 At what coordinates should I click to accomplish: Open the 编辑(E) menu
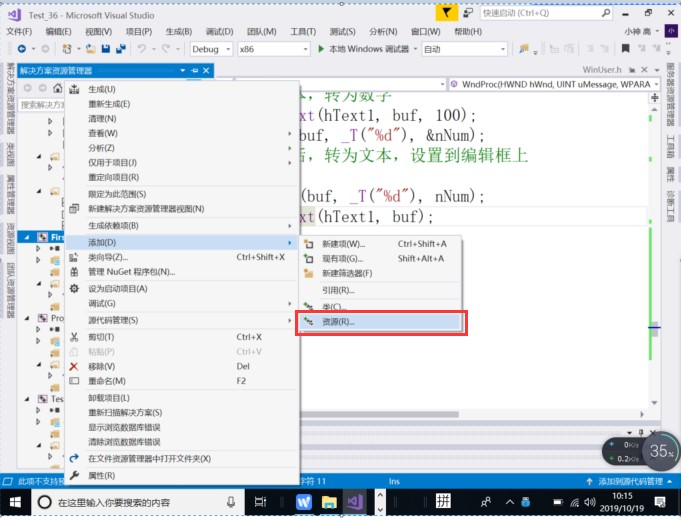coord(59,31)
